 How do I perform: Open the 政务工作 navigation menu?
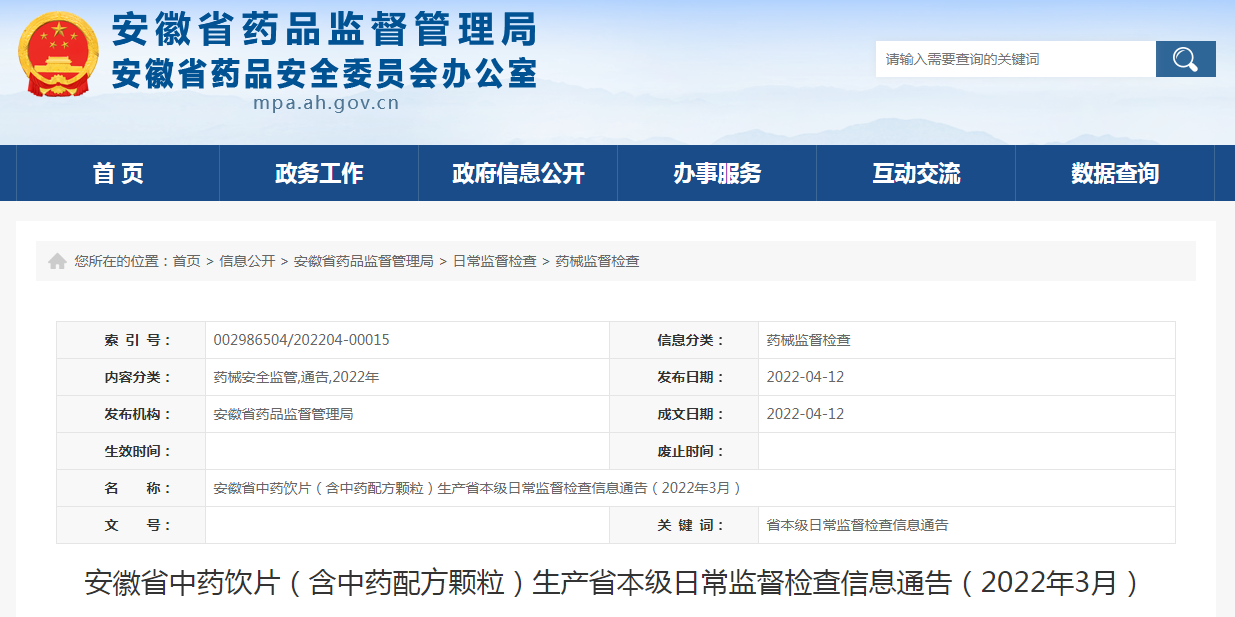tap(319, 173)
